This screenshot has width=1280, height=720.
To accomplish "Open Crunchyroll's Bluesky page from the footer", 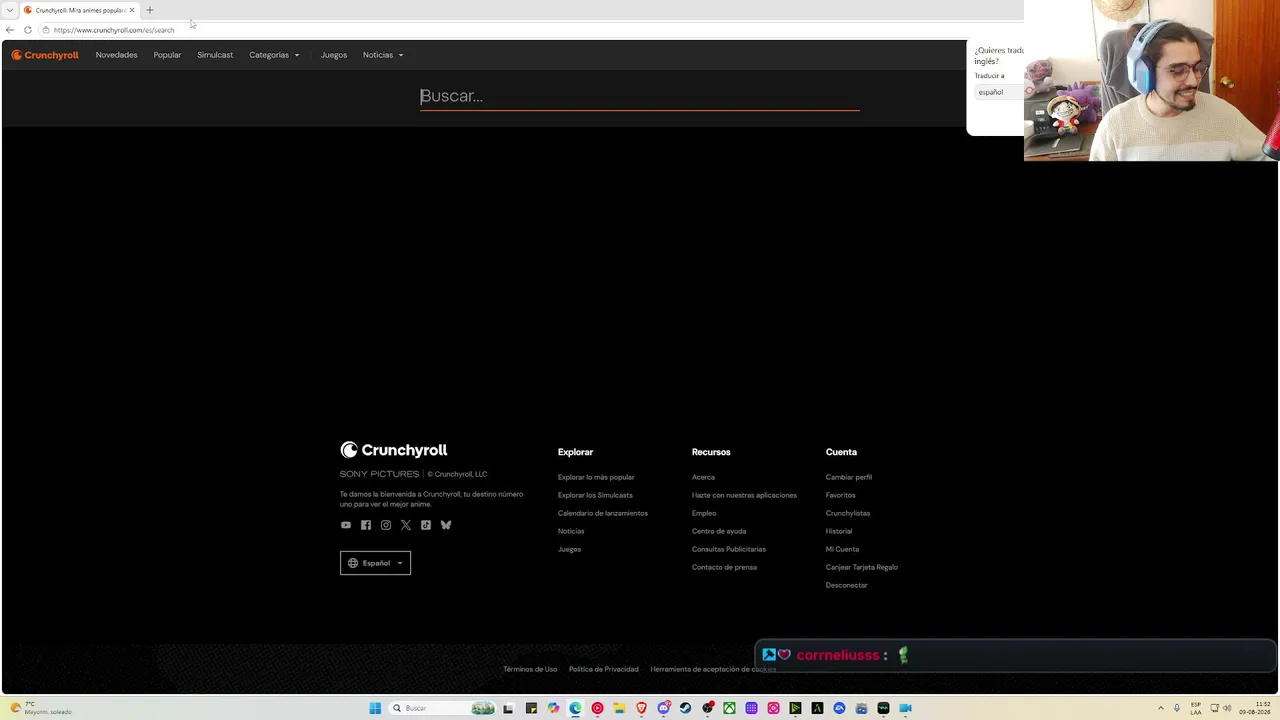I will pos(446,525).
